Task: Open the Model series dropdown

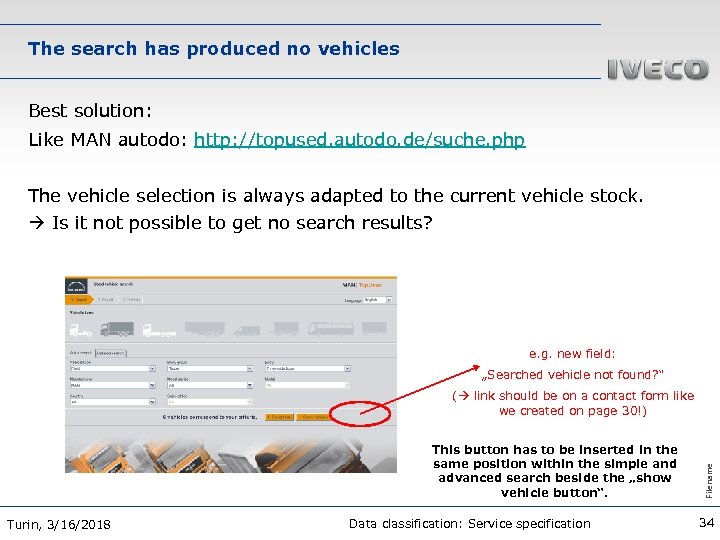Action: (210, 385)
